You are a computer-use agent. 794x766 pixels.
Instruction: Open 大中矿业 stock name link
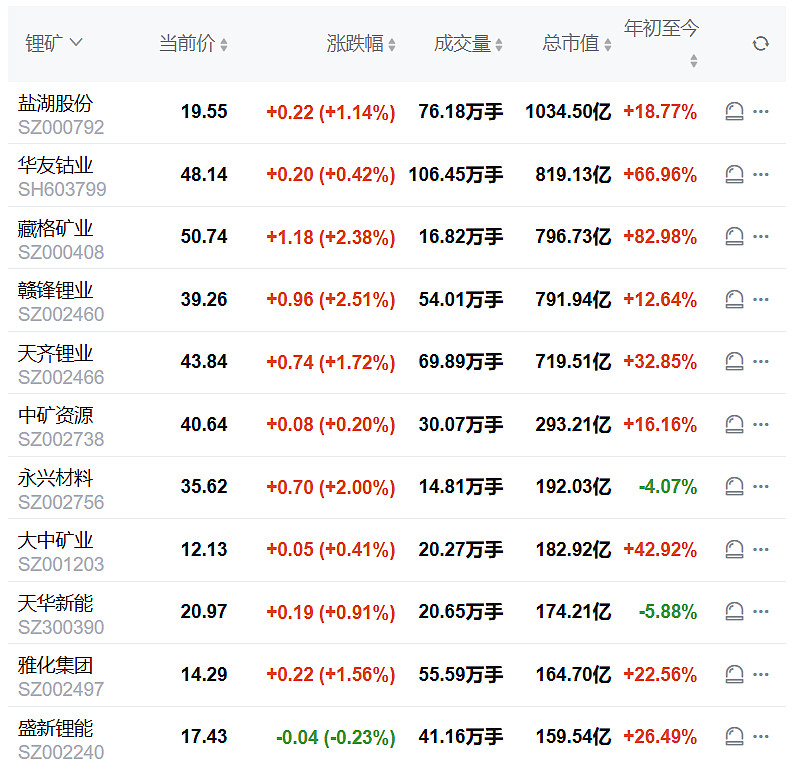click(55, 541)
